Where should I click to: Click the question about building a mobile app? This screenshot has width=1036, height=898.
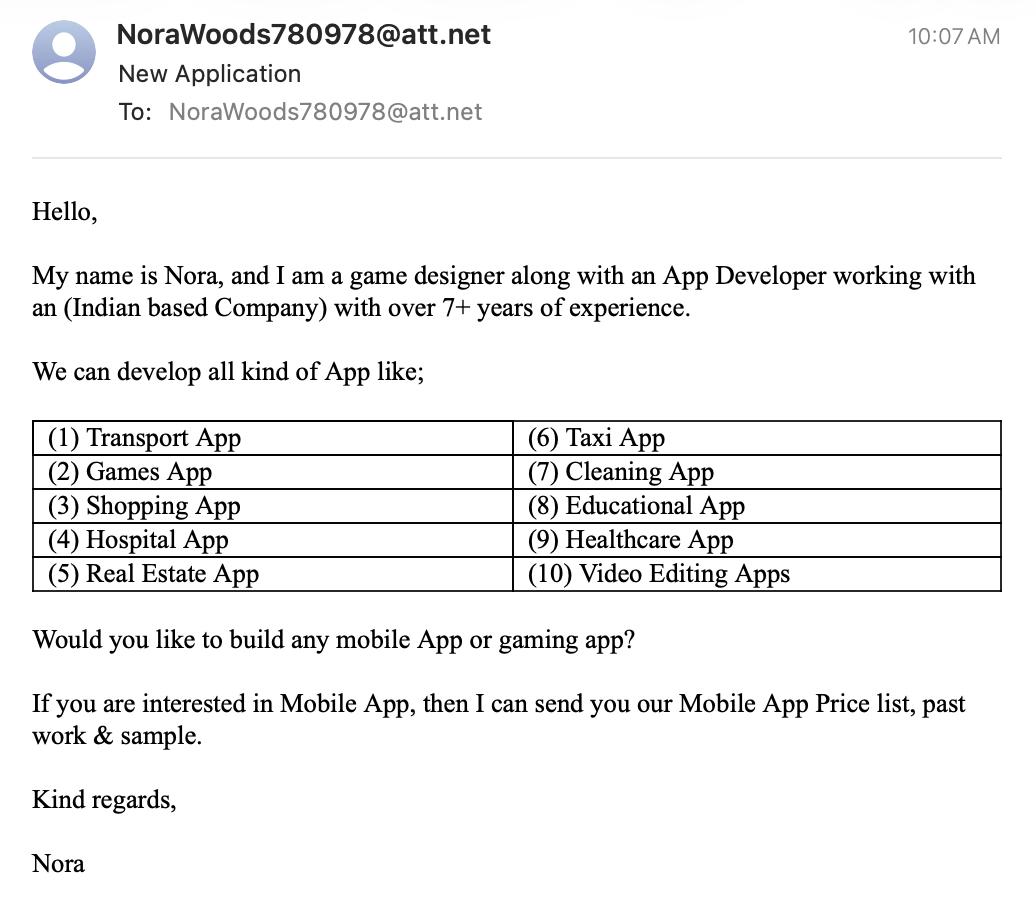point(334,640)
